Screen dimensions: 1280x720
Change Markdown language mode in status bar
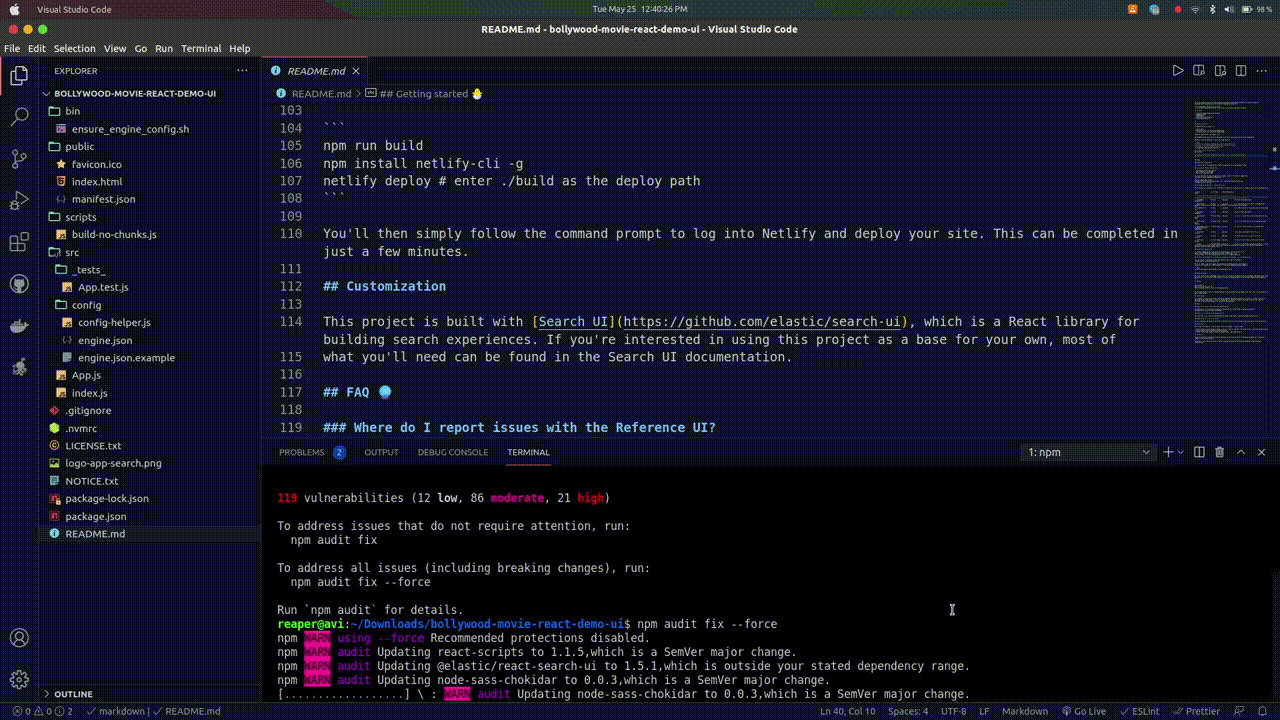tap(1025, 711)
